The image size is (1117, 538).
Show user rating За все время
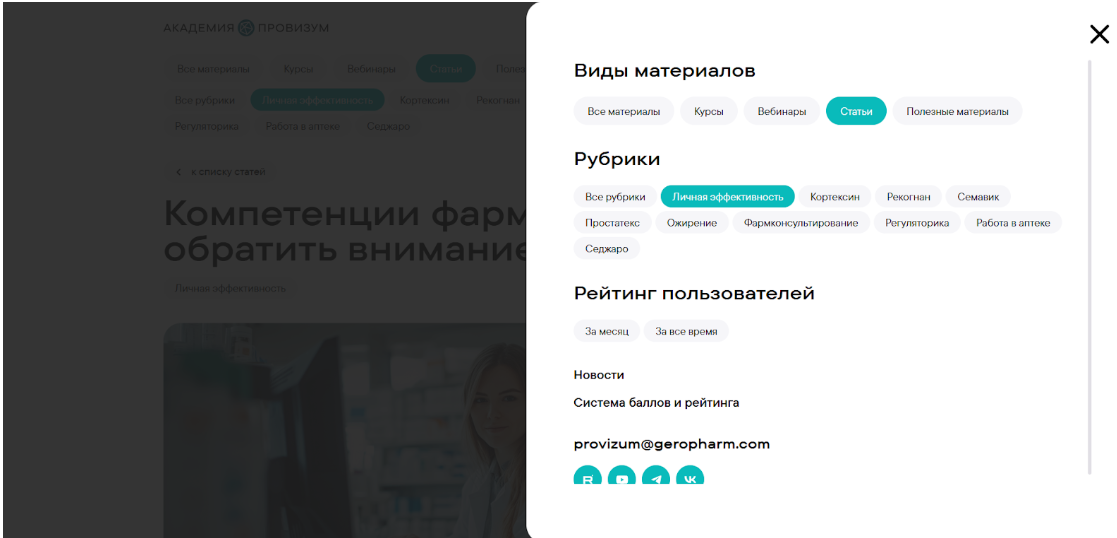coord(686,331)
